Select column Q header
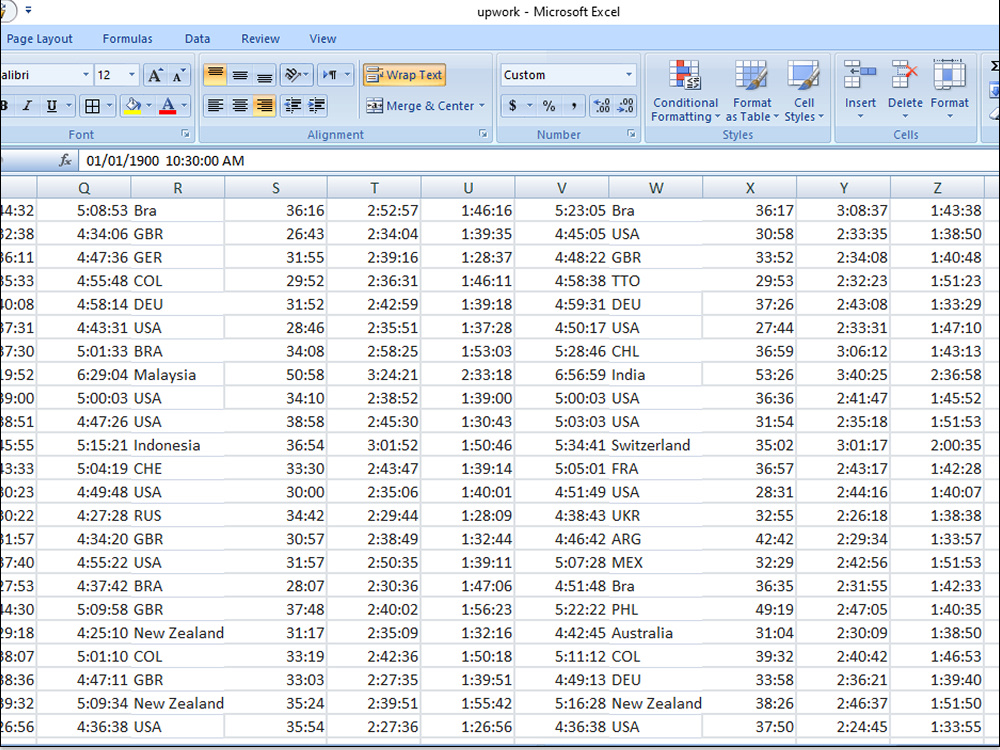The height and width of the screenshot is (750, 1000). tap(84, 188)
